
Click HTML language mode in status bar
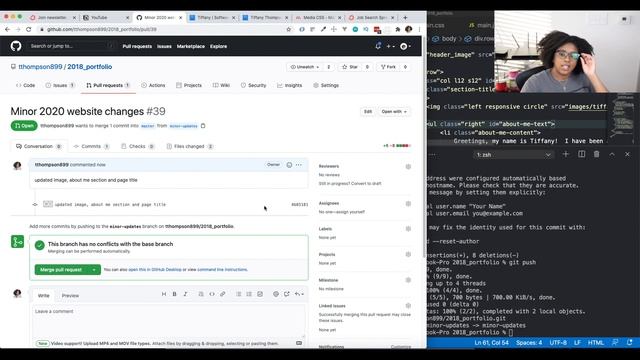(596, 343)
